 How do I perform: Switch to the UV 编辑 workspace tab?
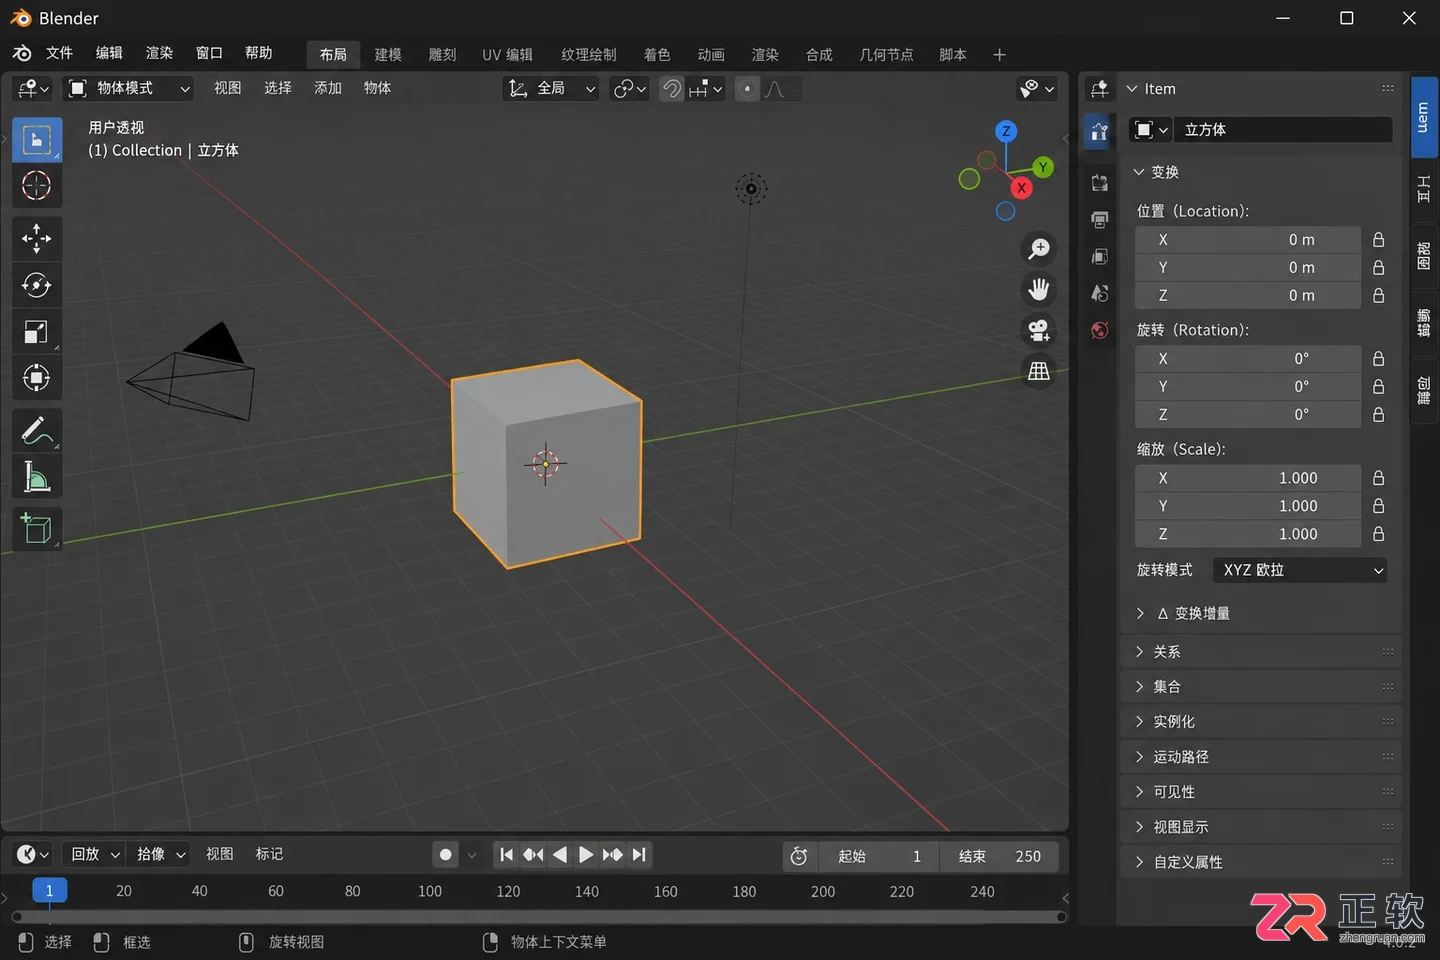[507, 55]
